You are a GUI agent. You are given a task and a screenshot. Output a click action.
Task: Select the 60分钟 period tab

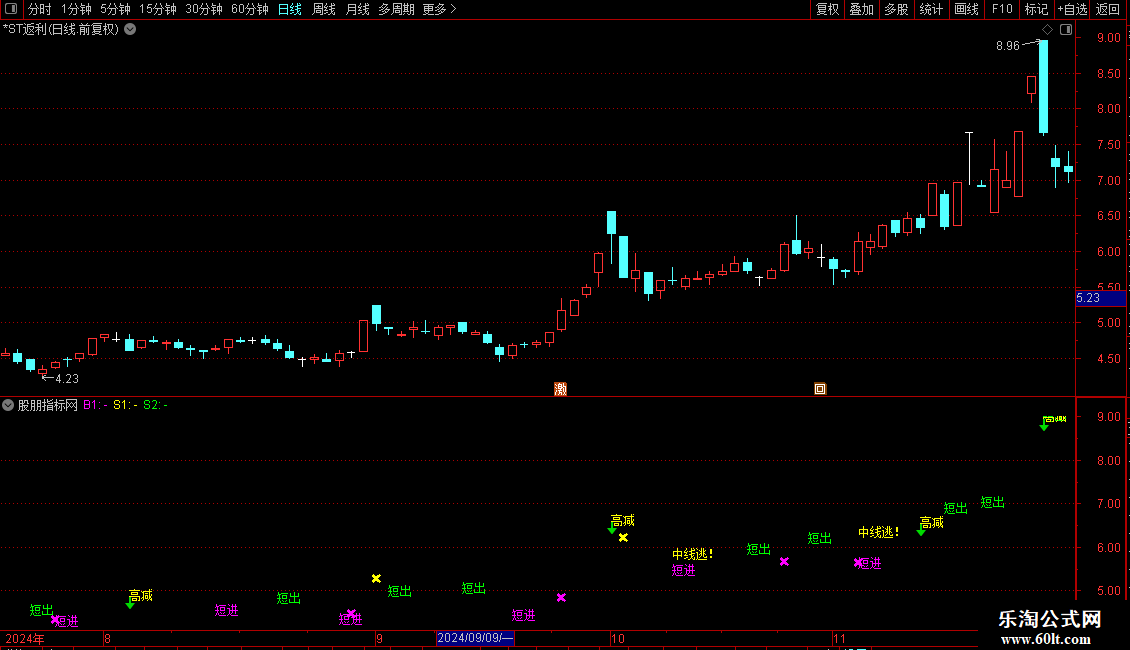[x=249, y=9]
